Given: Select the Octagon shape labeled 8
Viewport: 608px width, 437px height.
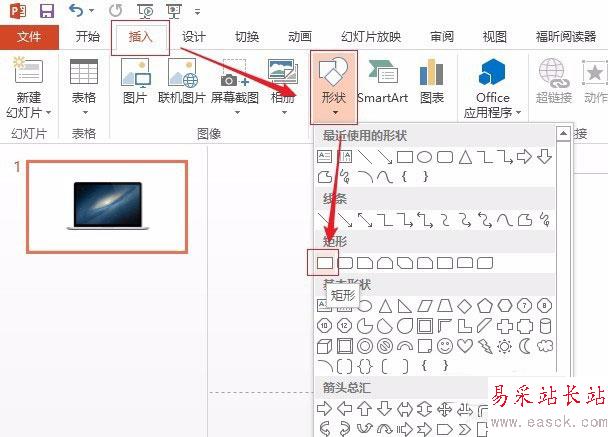Looking at the screenshot, I should coord(544,306).
